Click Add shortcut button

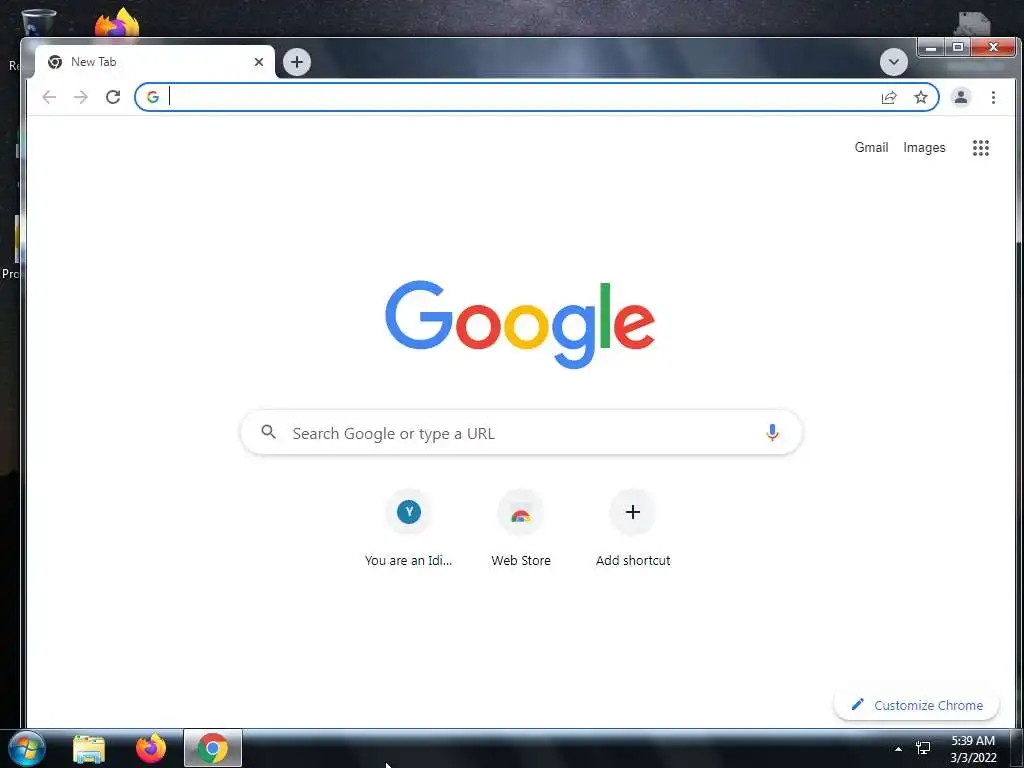633,528
